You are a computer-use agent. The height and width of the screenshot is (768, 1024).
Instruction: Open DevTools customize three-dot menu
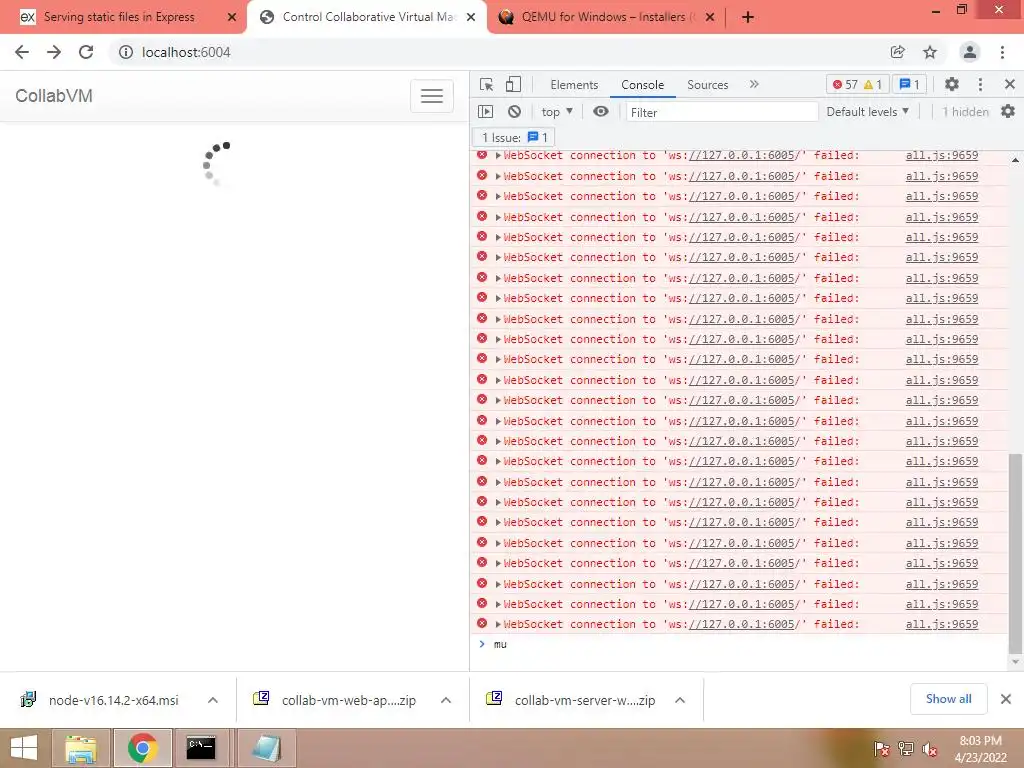pos(980,84)
